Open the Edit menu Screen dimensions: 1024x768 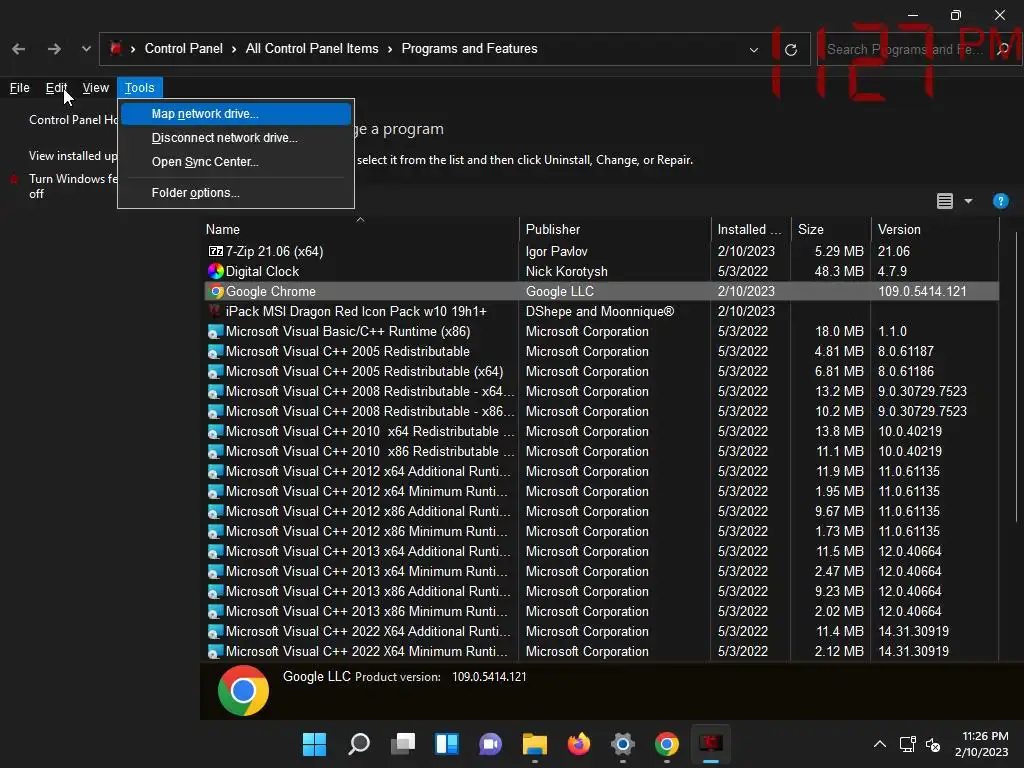(56, 88)
